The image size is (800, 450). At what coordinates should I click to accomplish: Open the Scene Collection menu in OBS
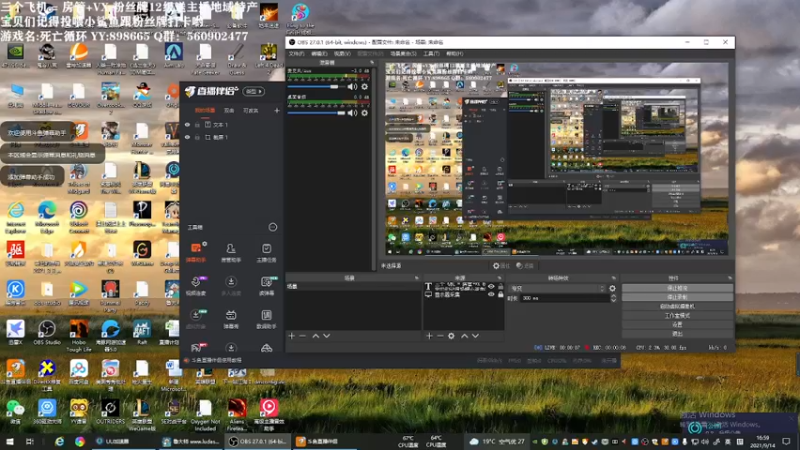[403, 54]
